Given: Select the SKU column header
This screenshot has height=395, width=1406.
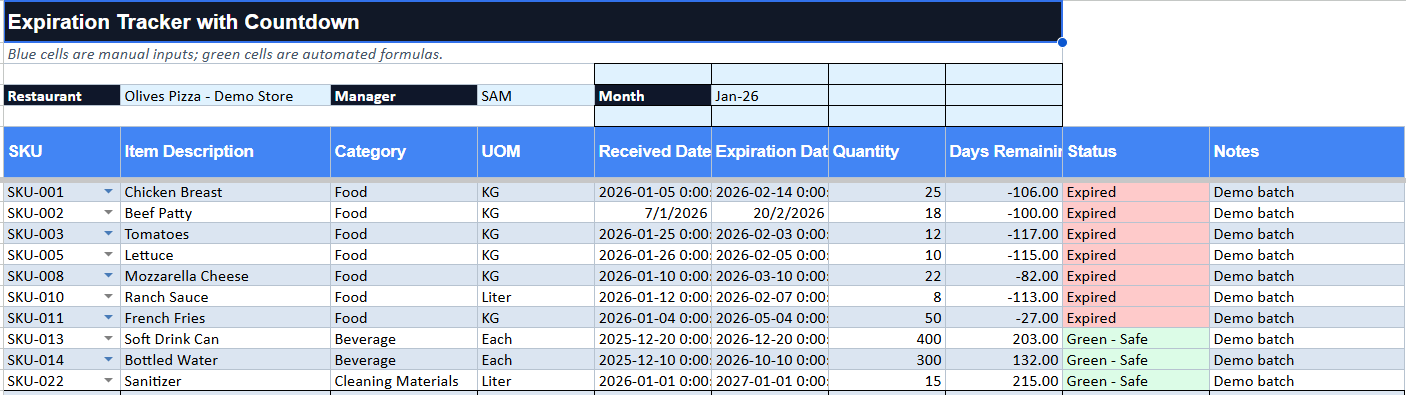Looking at the screenshot, I should tap(62, 152).
